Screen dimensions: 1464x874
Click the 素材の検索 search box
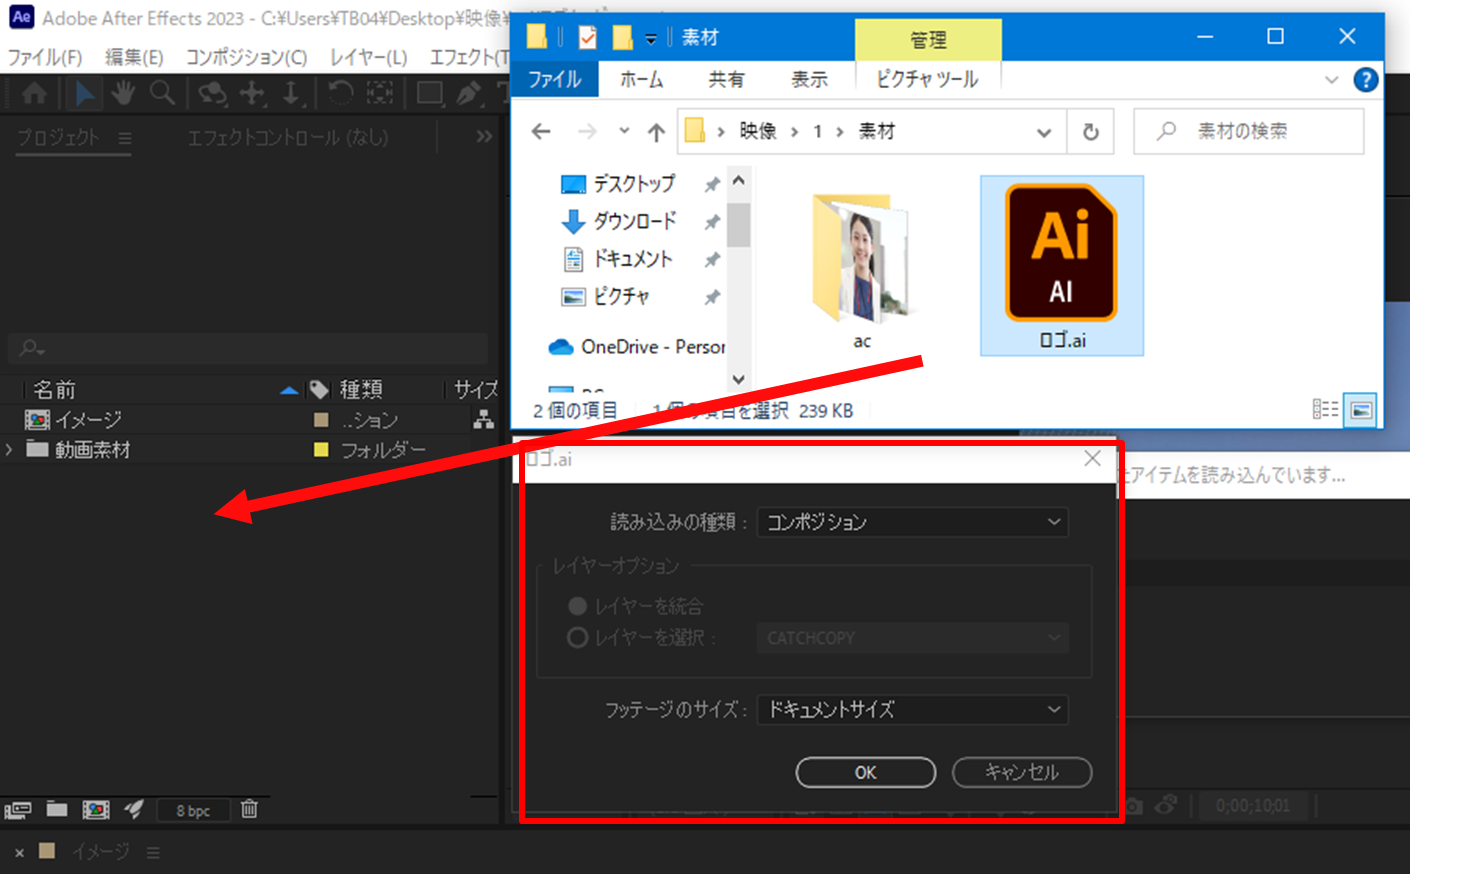coord(1249,131)
